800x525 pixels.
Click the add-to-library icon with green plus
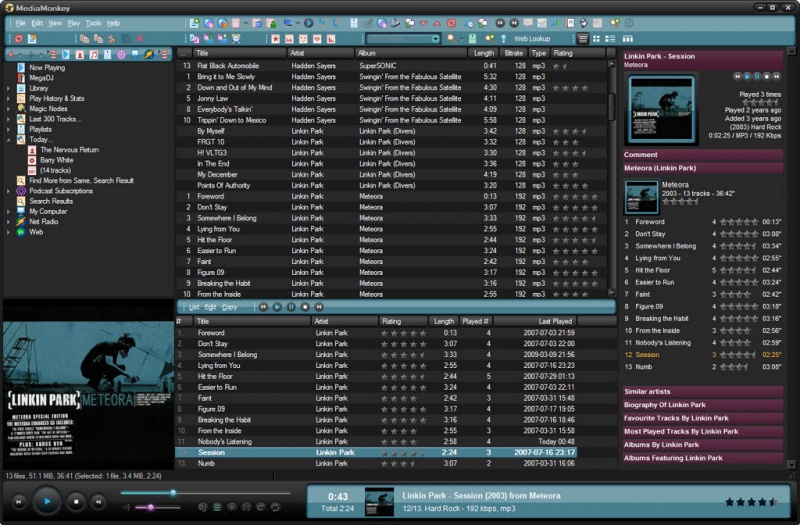click(x=194, y=23)
